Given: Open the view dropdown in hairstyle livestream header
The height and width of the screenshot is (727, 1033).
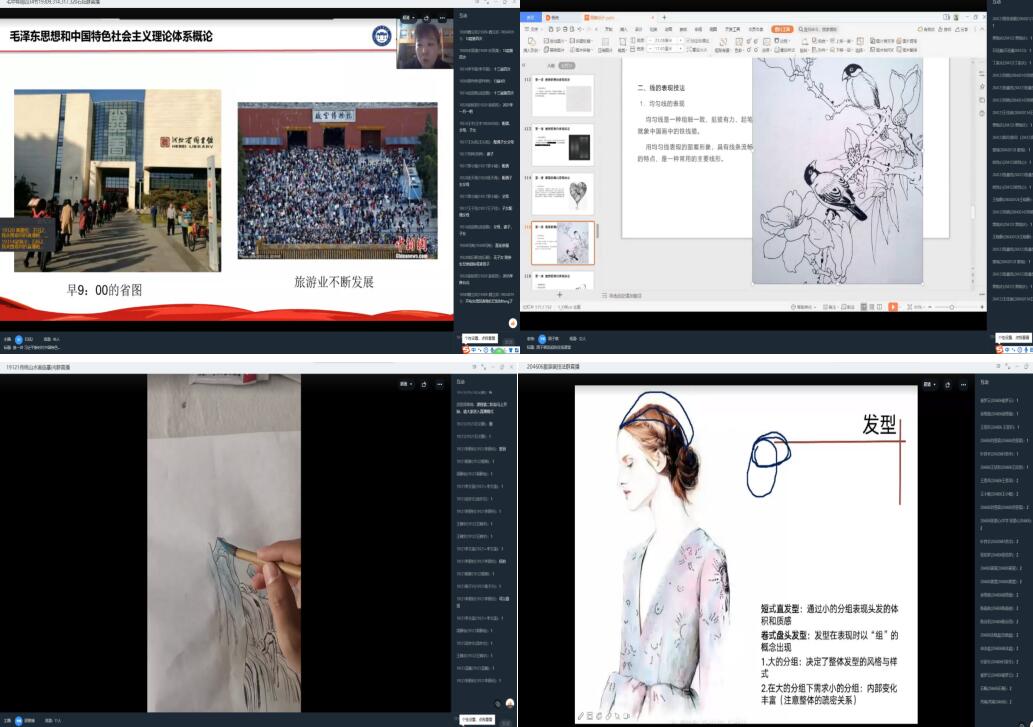Looking at the screenshot, I should coord(929,384).
